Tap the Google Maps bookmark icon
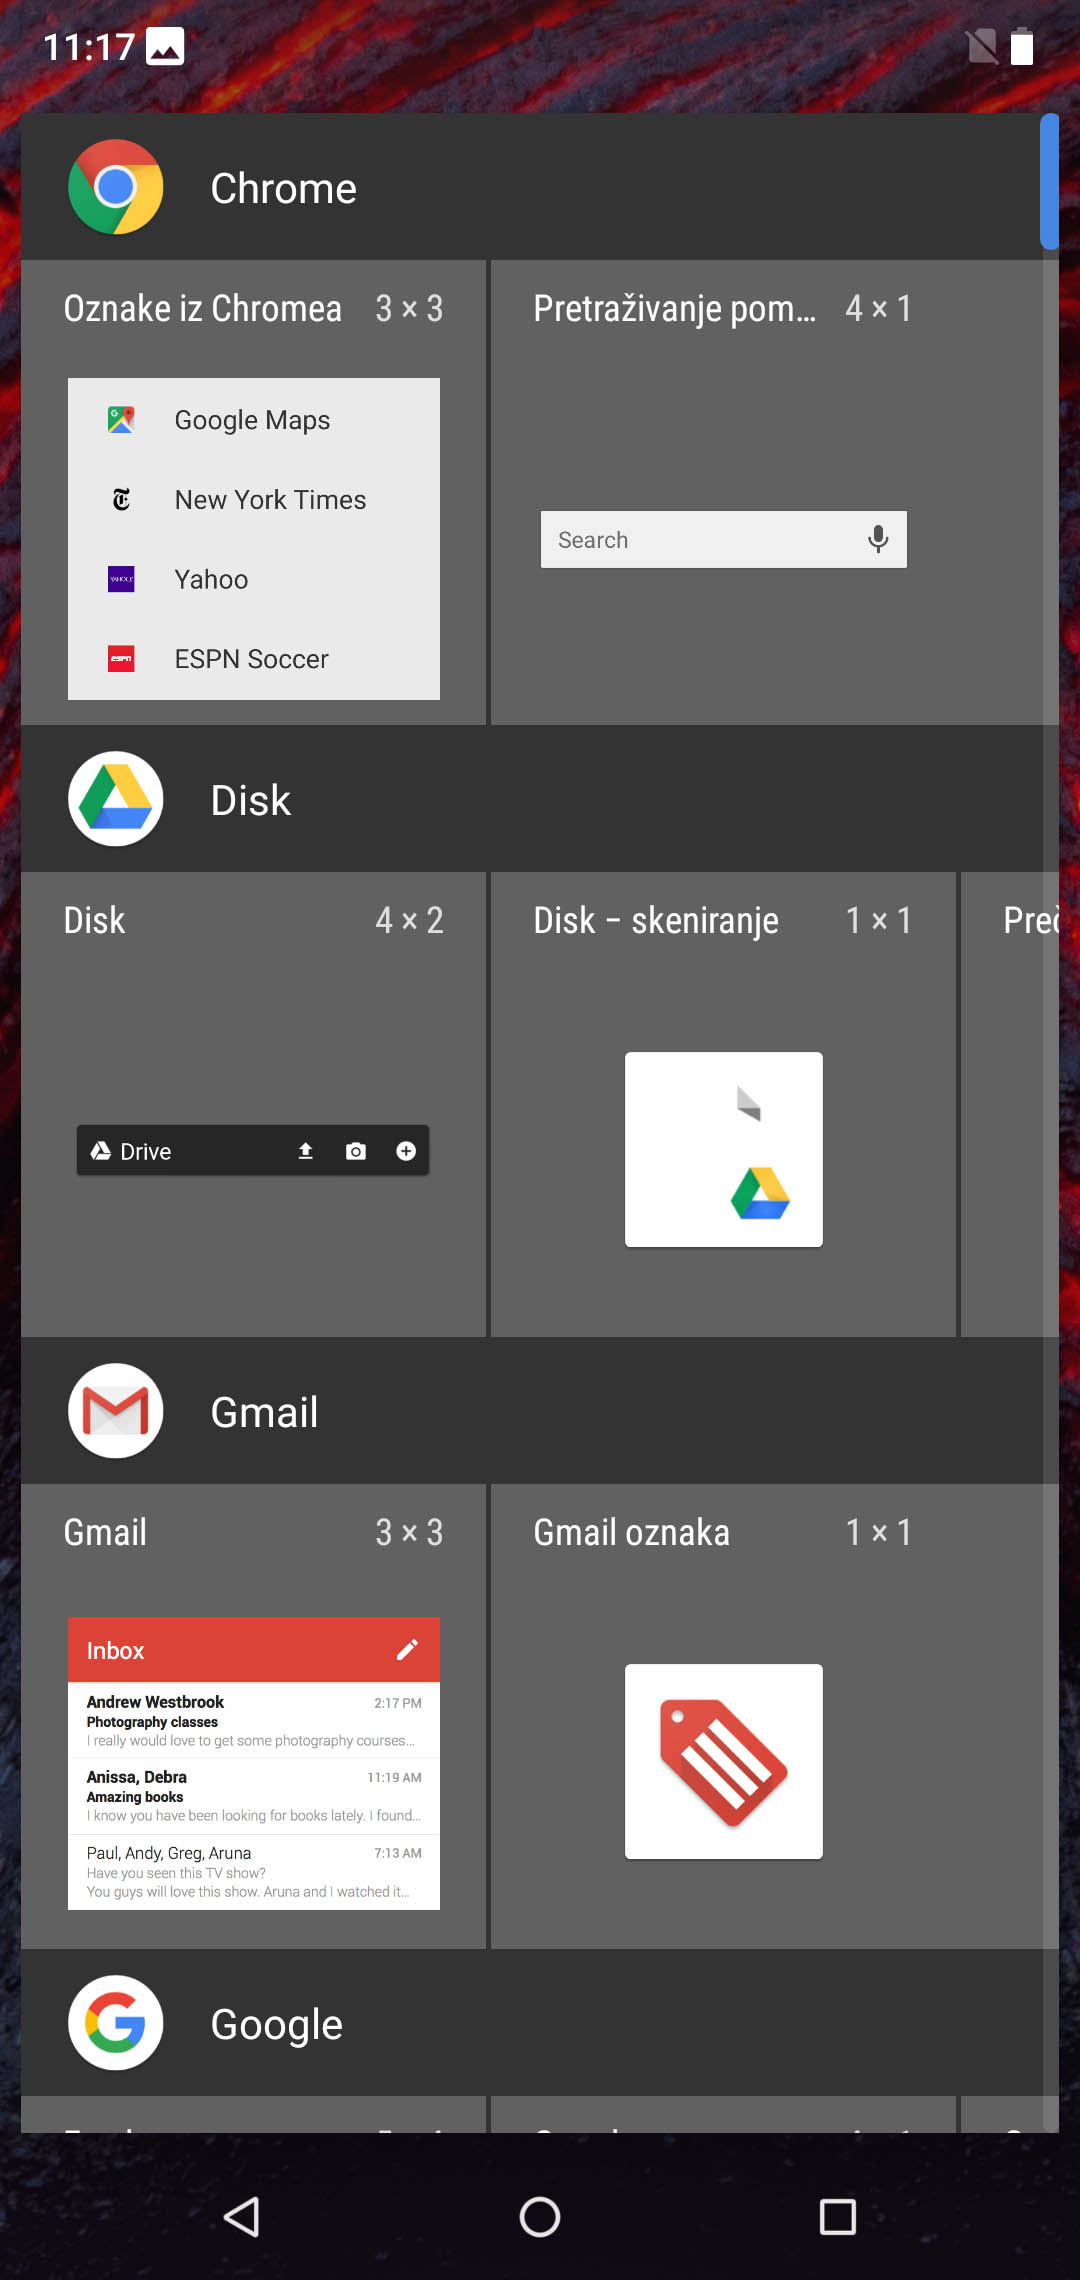 coord(121,420)
